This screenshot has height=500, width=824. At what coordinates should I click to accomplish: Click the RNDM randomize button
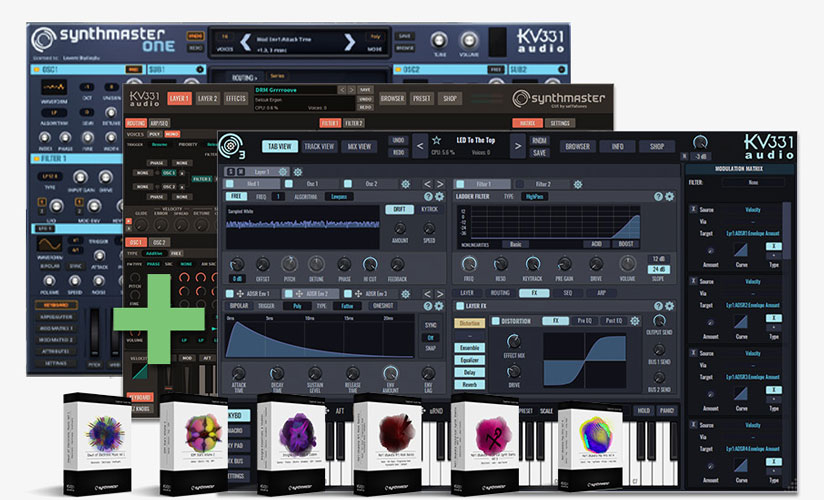tap(539, 140)
